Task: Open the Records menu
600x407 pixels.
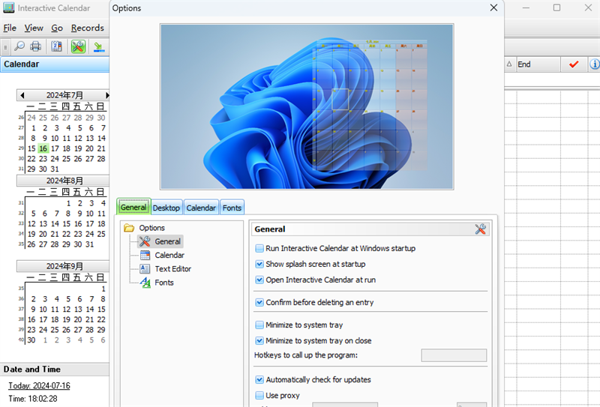Action: click(87, 28)
